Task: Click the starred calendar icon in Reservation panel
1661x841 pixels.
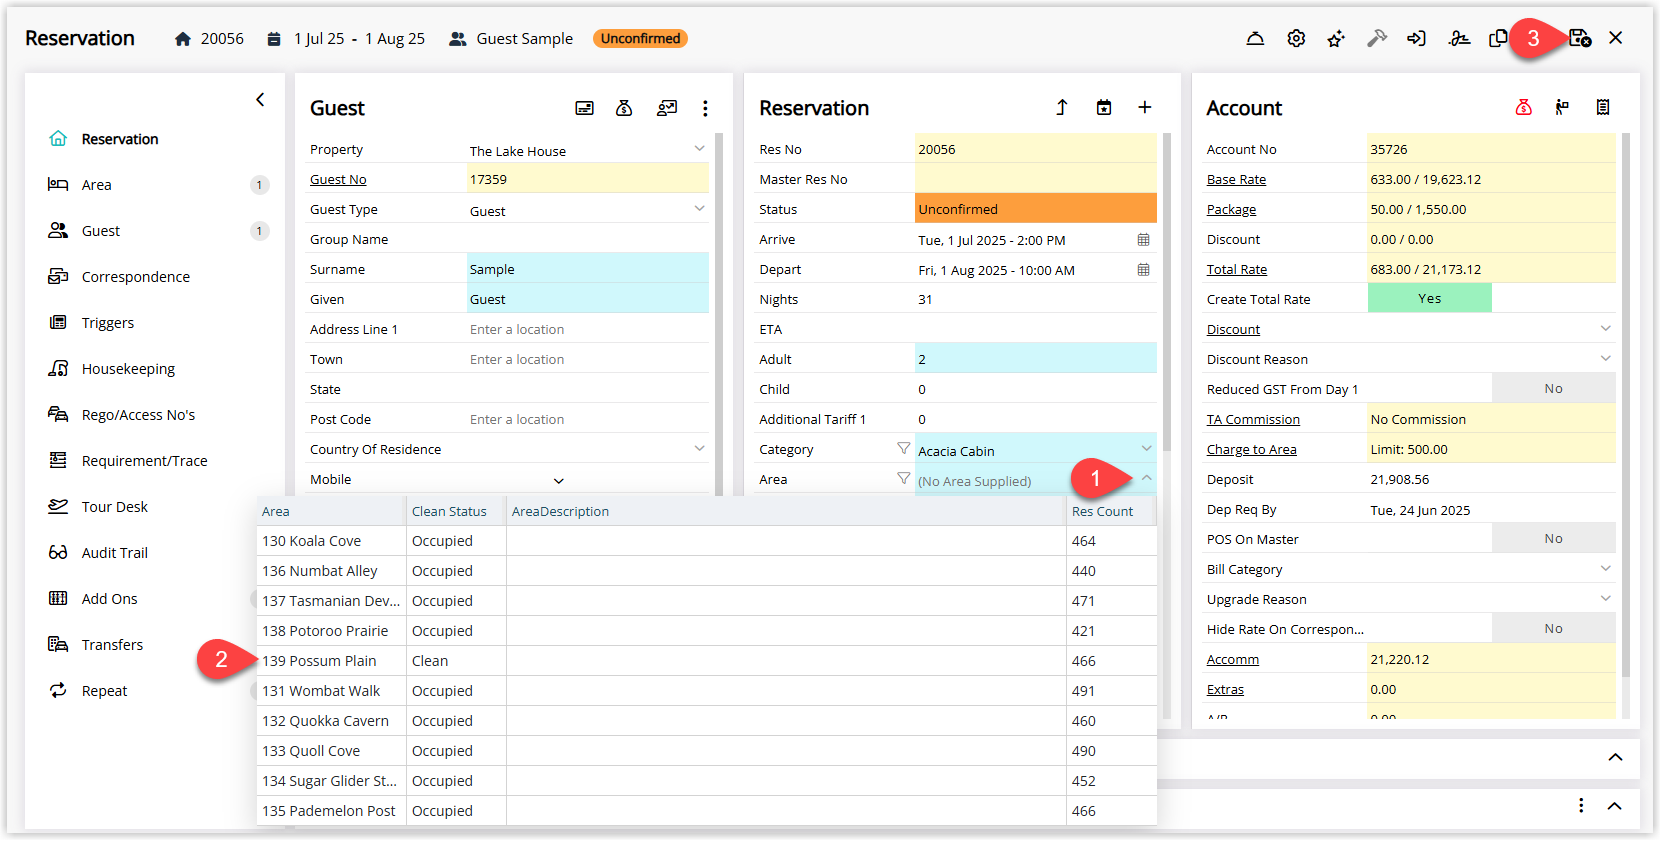Action: click(x=1104, y=107)
